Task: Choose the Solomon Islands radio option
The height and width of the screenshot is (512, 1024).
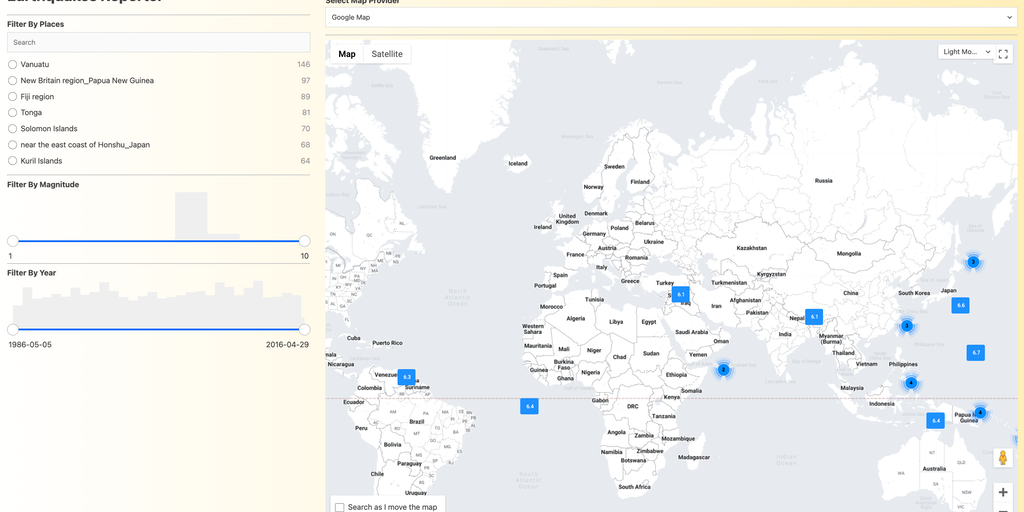Action: (x=13, y=129)
